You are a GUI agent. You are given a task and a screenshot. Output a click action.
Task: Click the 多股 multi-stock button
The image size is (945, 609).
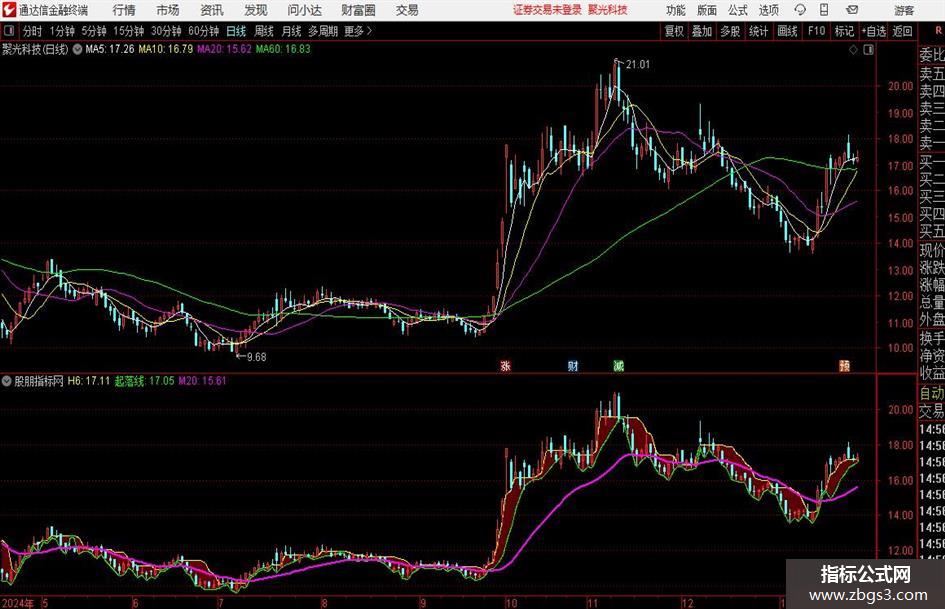click(730, 31)
